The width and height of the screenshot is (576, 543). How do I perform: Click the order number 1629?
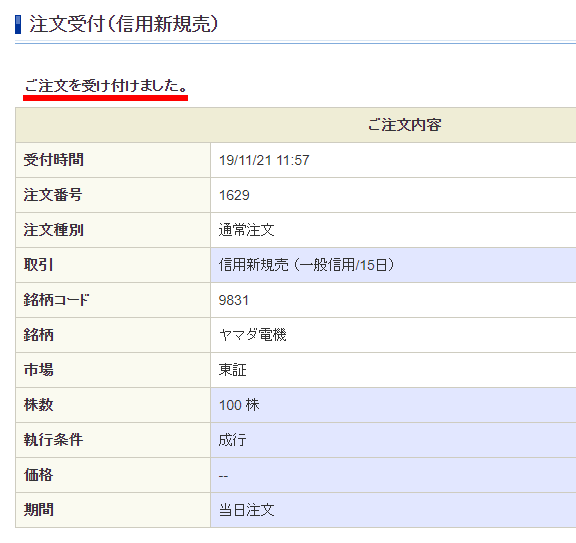click(234, 195)
